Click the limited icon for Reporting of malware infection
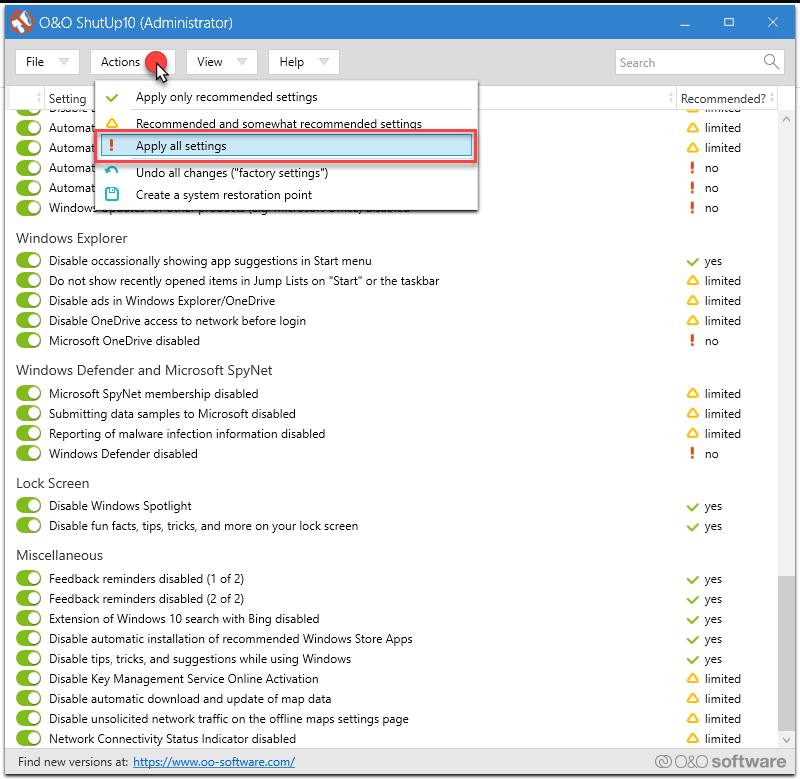 tap(692, 433)
